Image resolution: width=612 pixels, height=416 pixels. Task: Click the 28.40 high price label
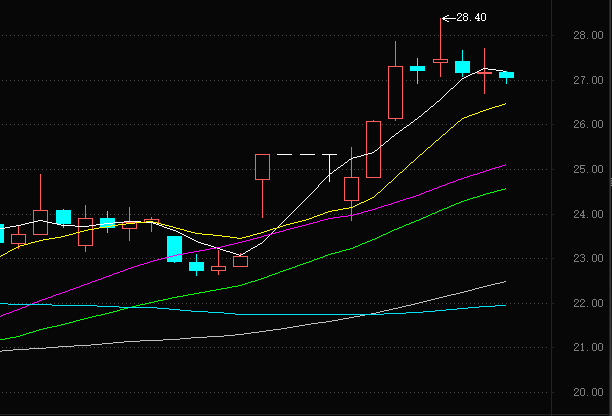(x=471, y=18)
